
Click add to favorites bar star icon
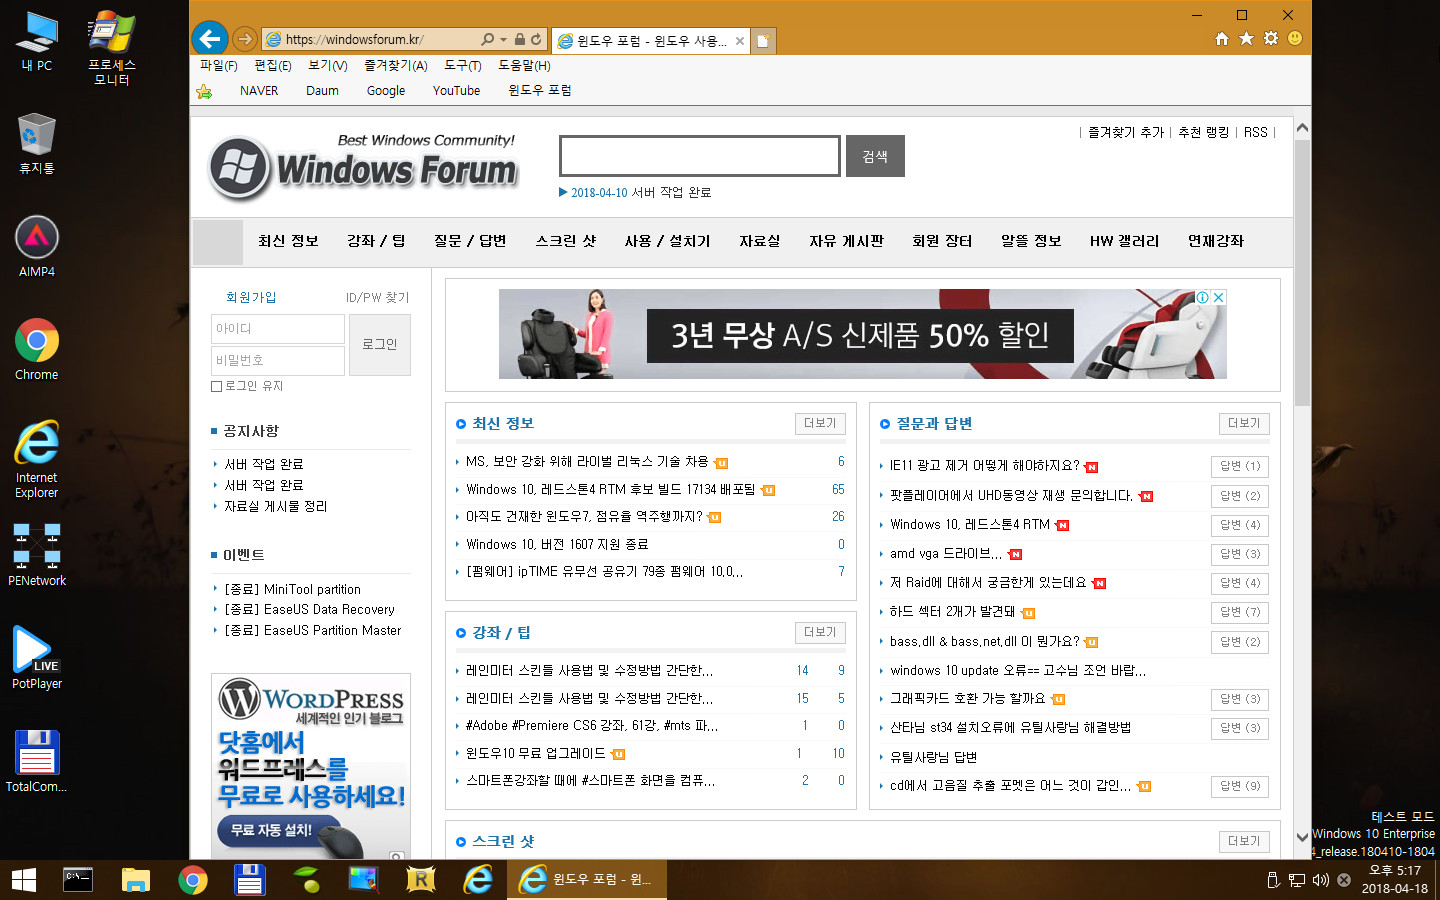point(204,91)
